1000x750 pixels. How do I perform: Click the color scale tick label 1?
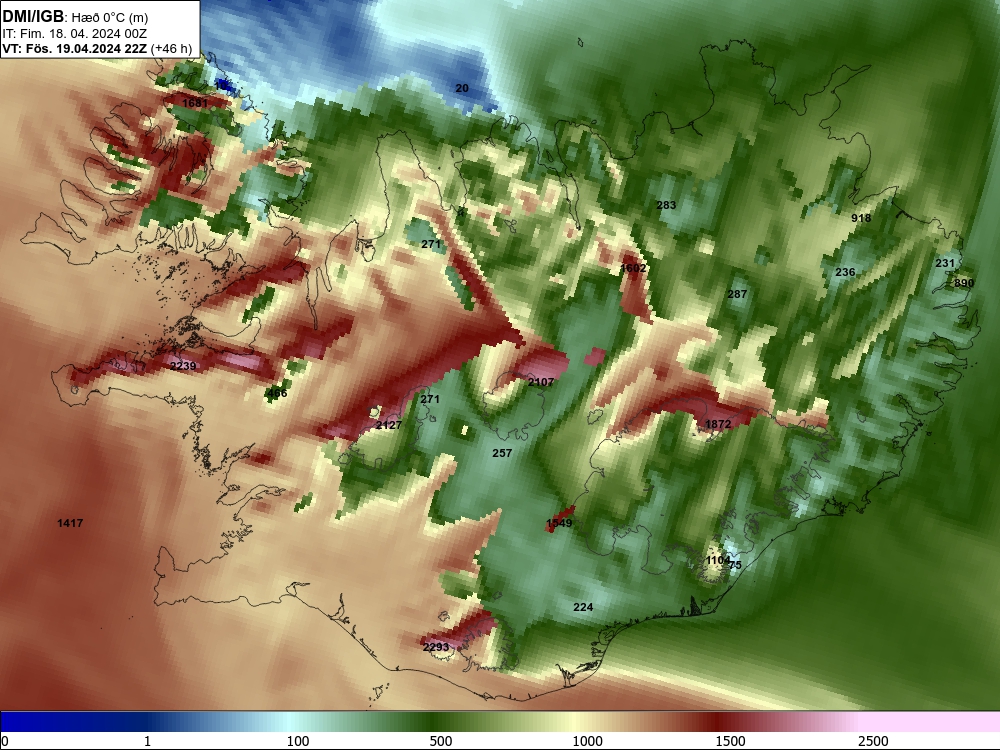147,740
